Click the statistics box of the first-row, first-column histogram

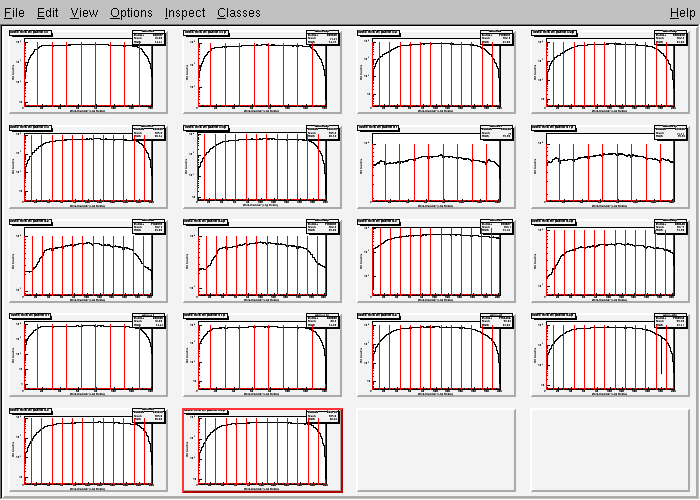(x=149, y=38)
